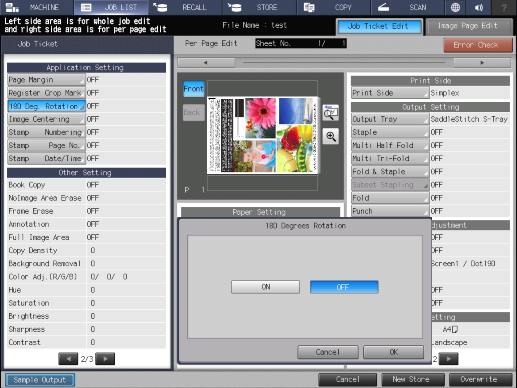Go to next Job Ticket page
The width and height of the screenshot is (517, 388).
tap(105, 359)
